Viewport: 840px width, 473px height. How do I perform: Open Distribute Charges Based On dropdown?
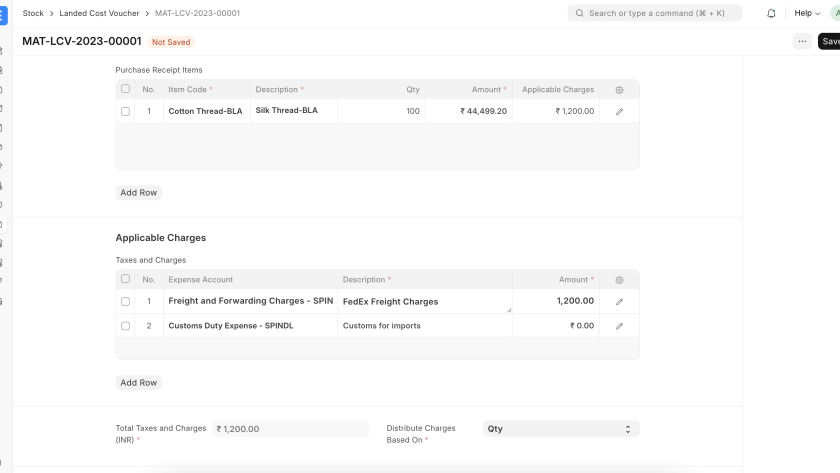coord(560,429)
